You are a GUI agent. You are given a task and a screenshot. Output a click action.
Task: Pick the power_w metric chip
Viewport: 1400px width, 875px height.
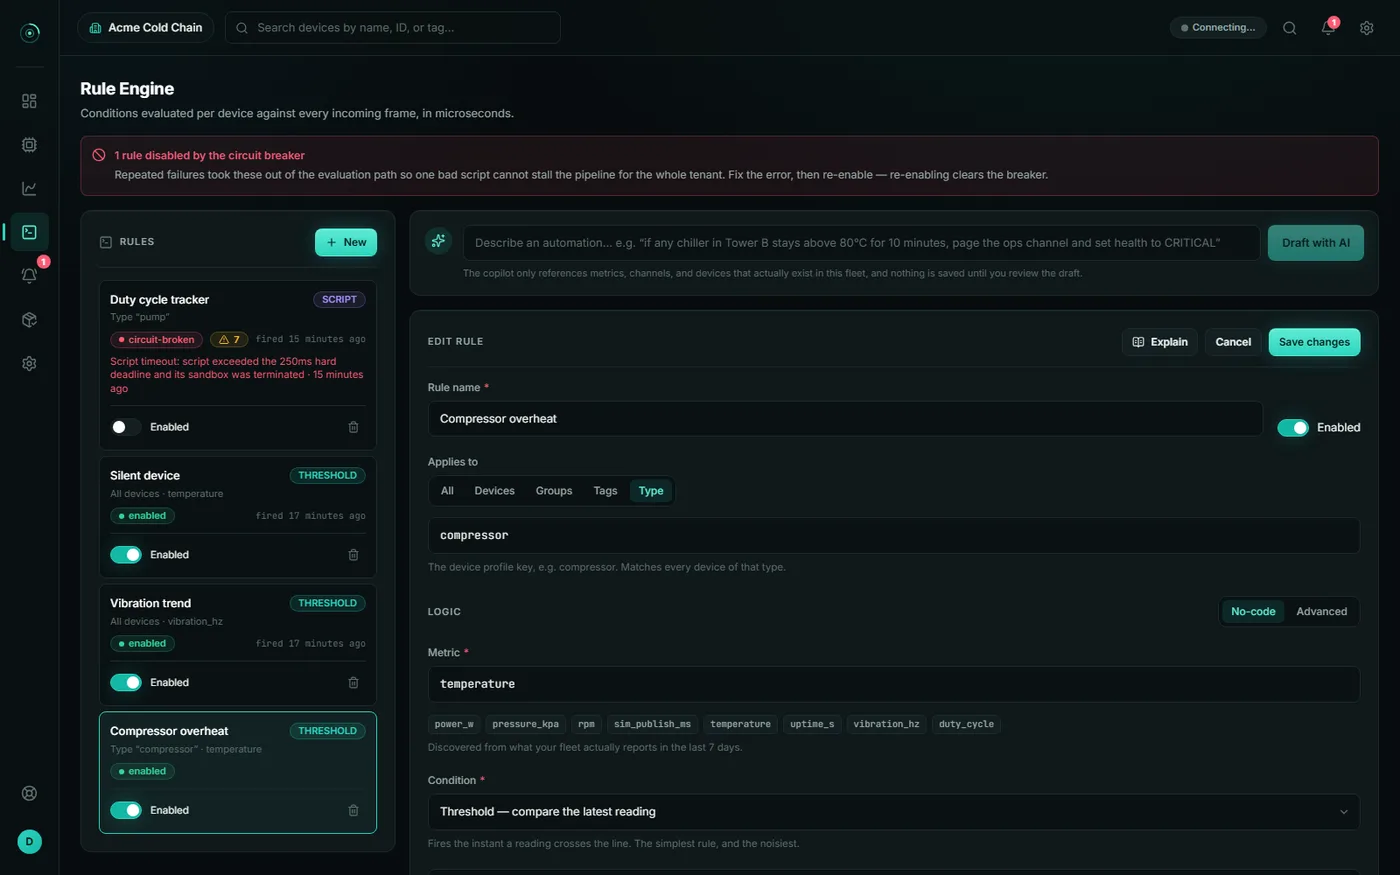(454, 724)
